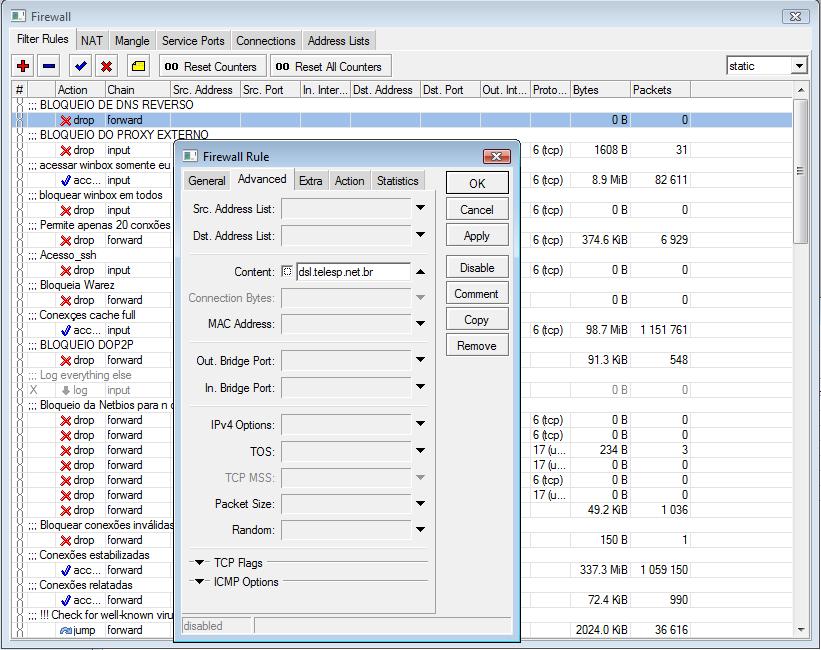This screenshot has height=650, width=821.
Task: Expand Dst. Address List field
Action: tap(420, 235)
